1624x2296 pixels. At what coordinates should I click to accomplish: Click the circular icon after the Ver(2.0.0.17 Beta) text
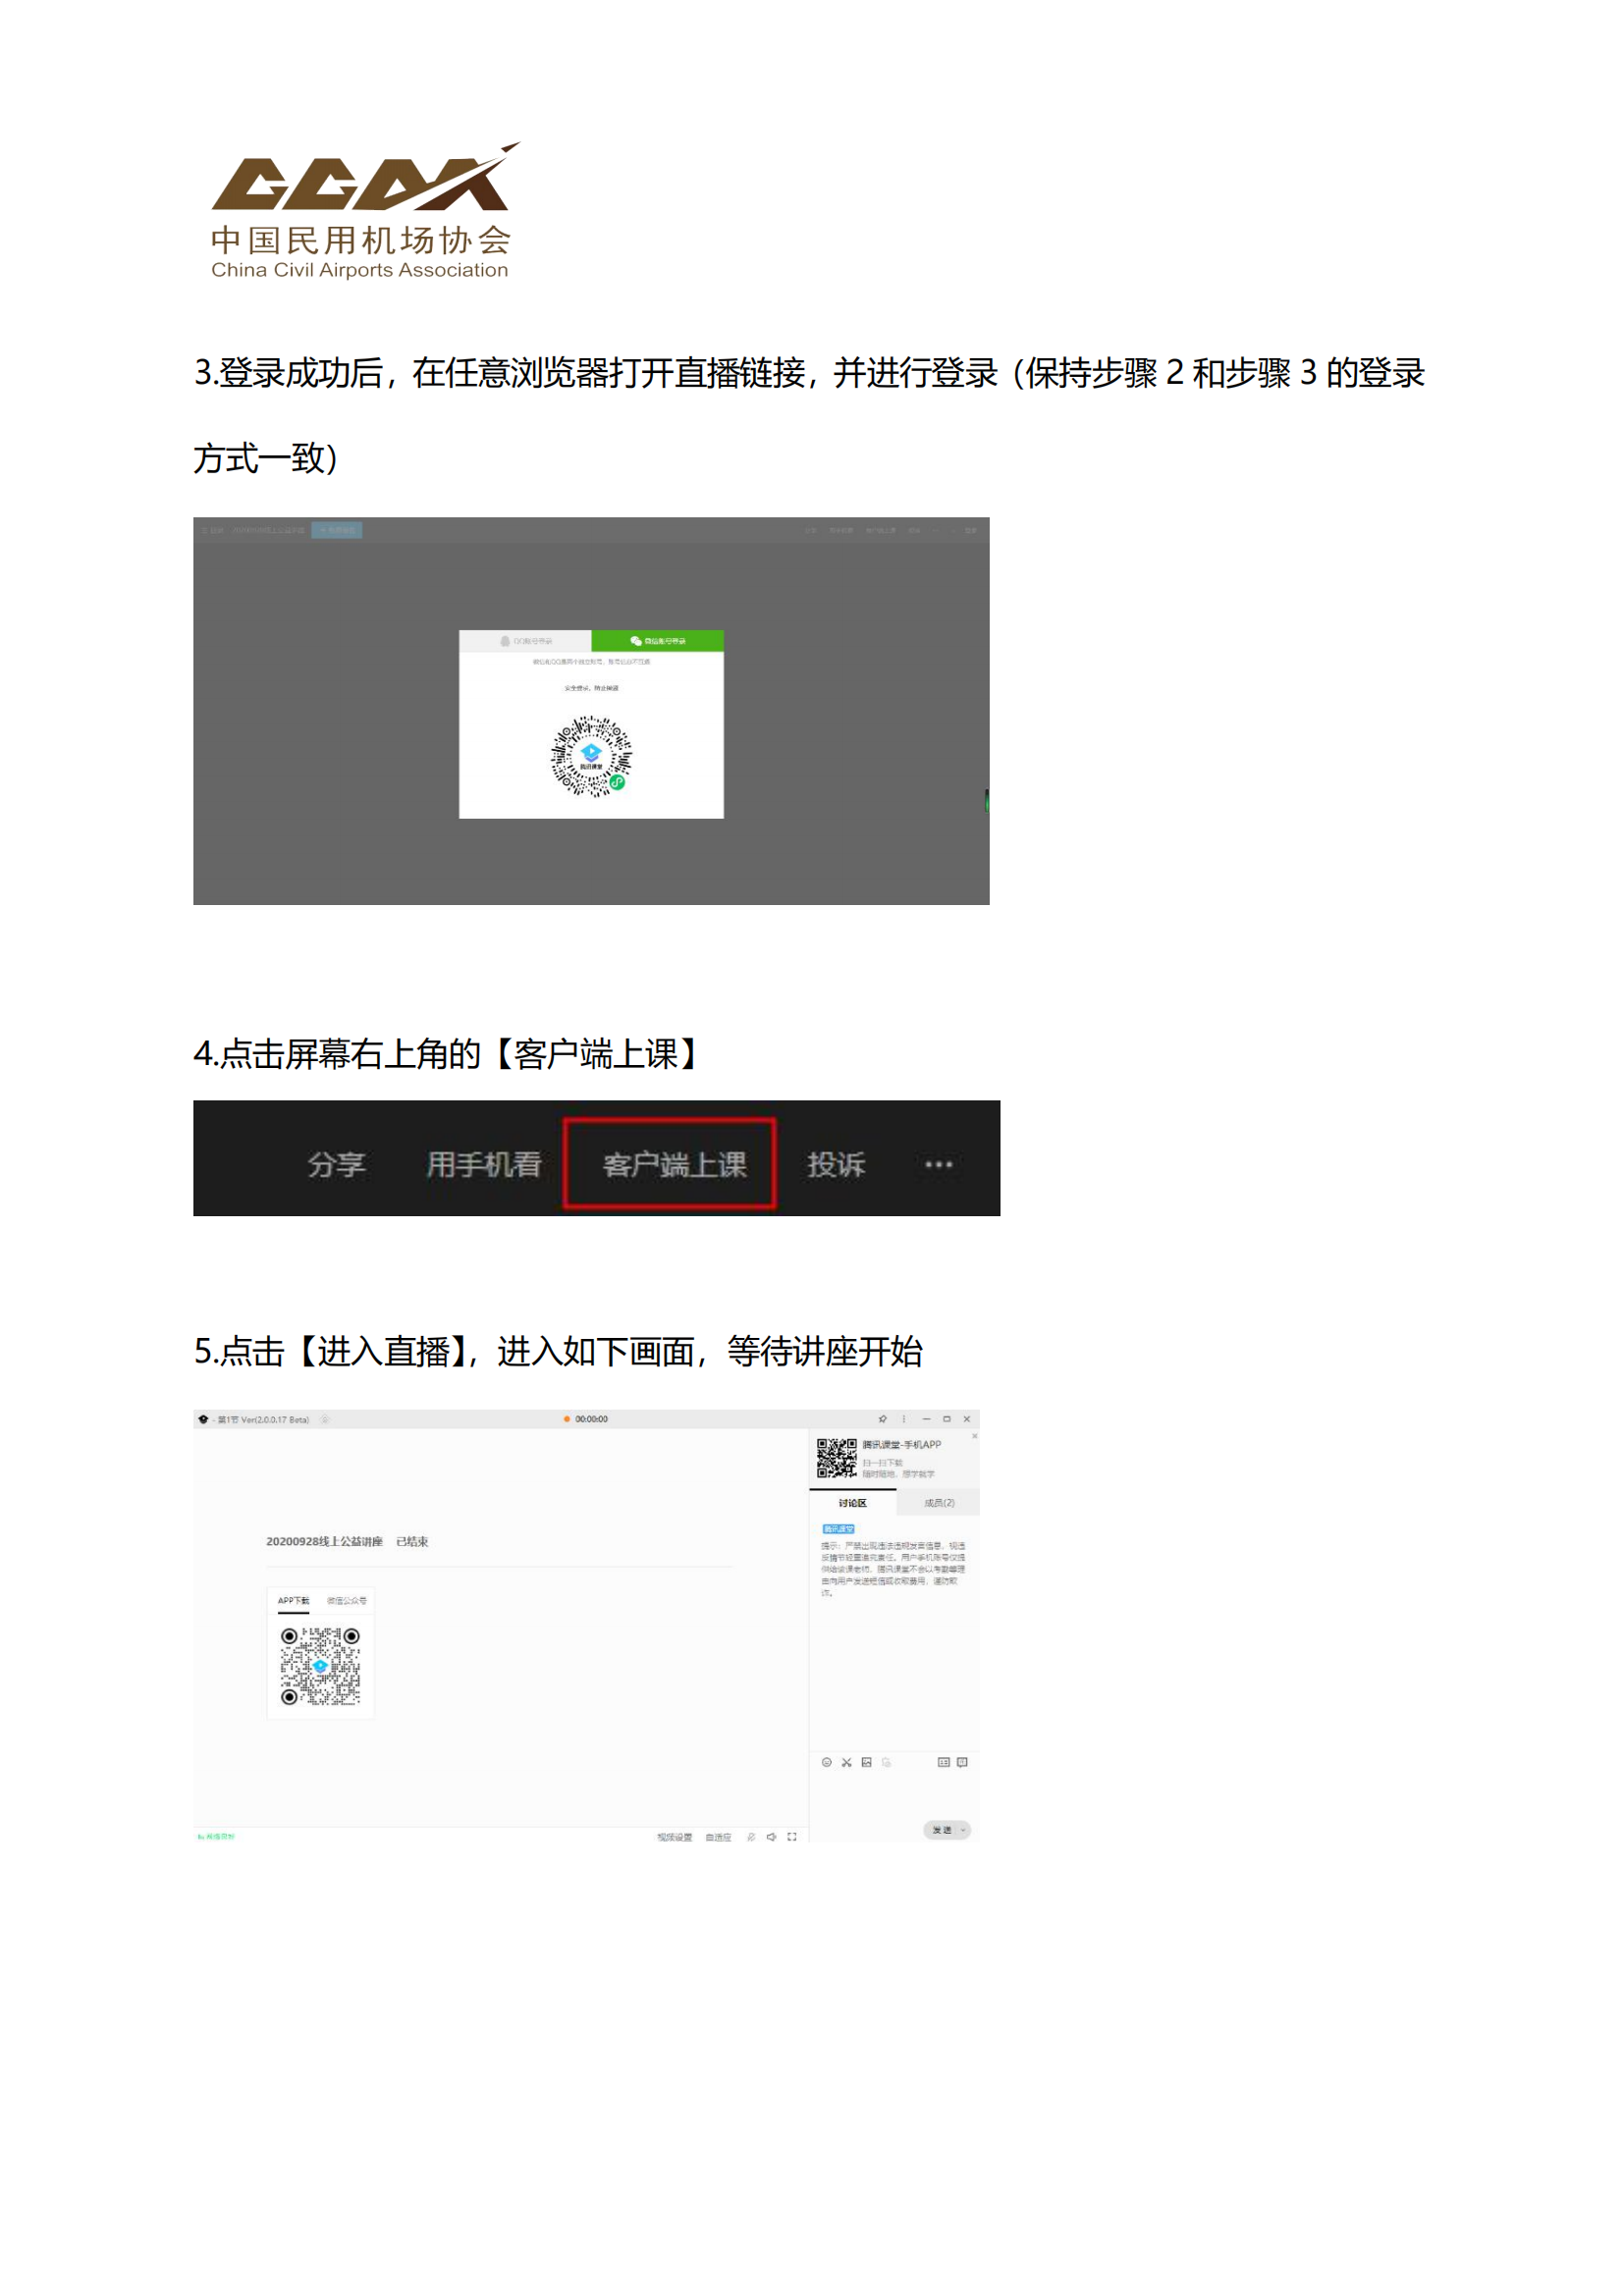325,1419
